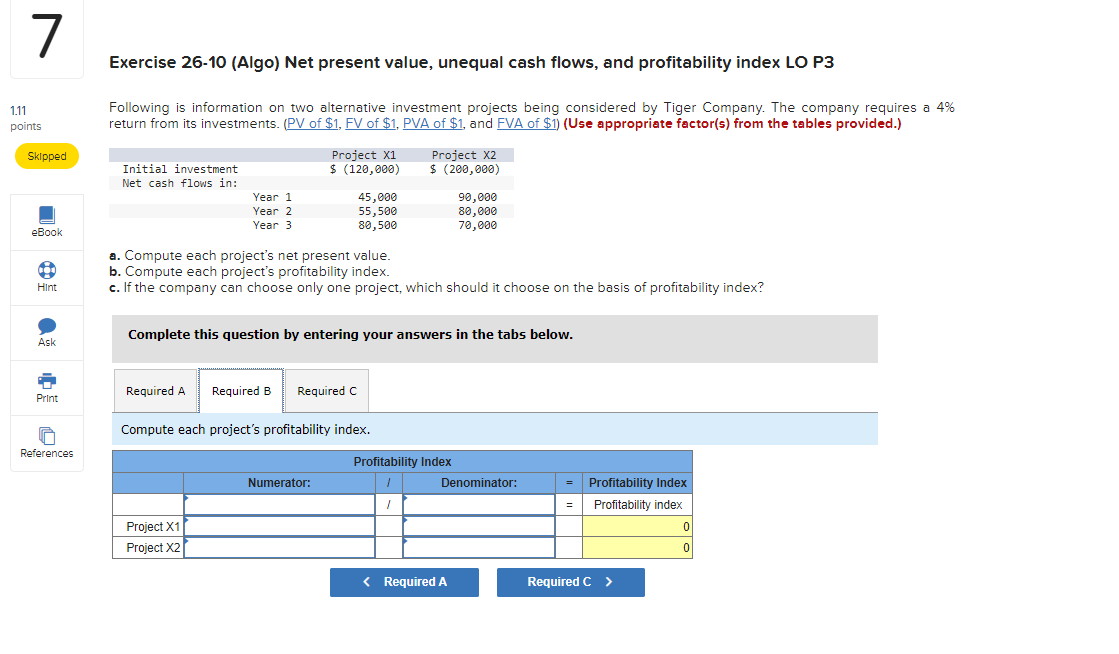Click Project X1's profitability index cell

coord(637,526)
